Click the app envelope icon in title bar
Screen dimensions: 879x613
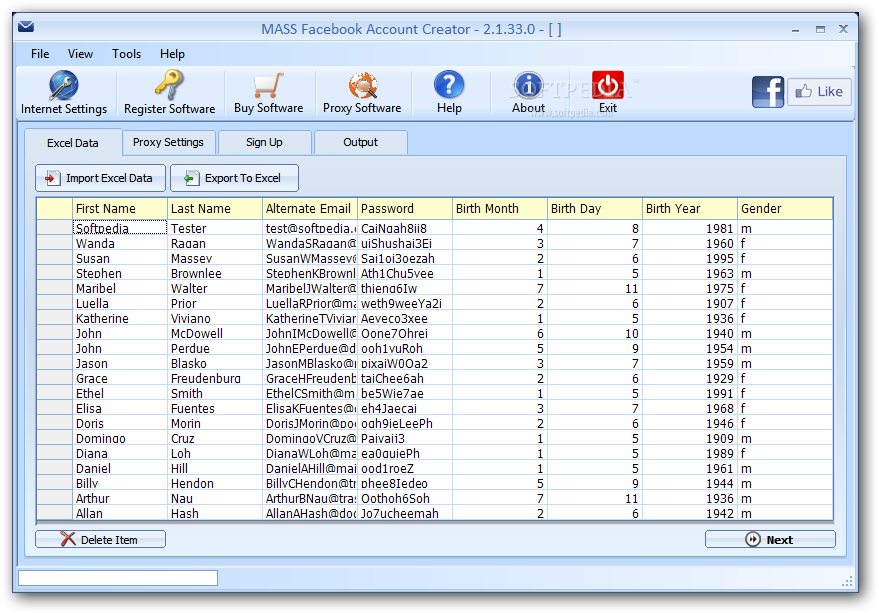click(x=26, y=26)
